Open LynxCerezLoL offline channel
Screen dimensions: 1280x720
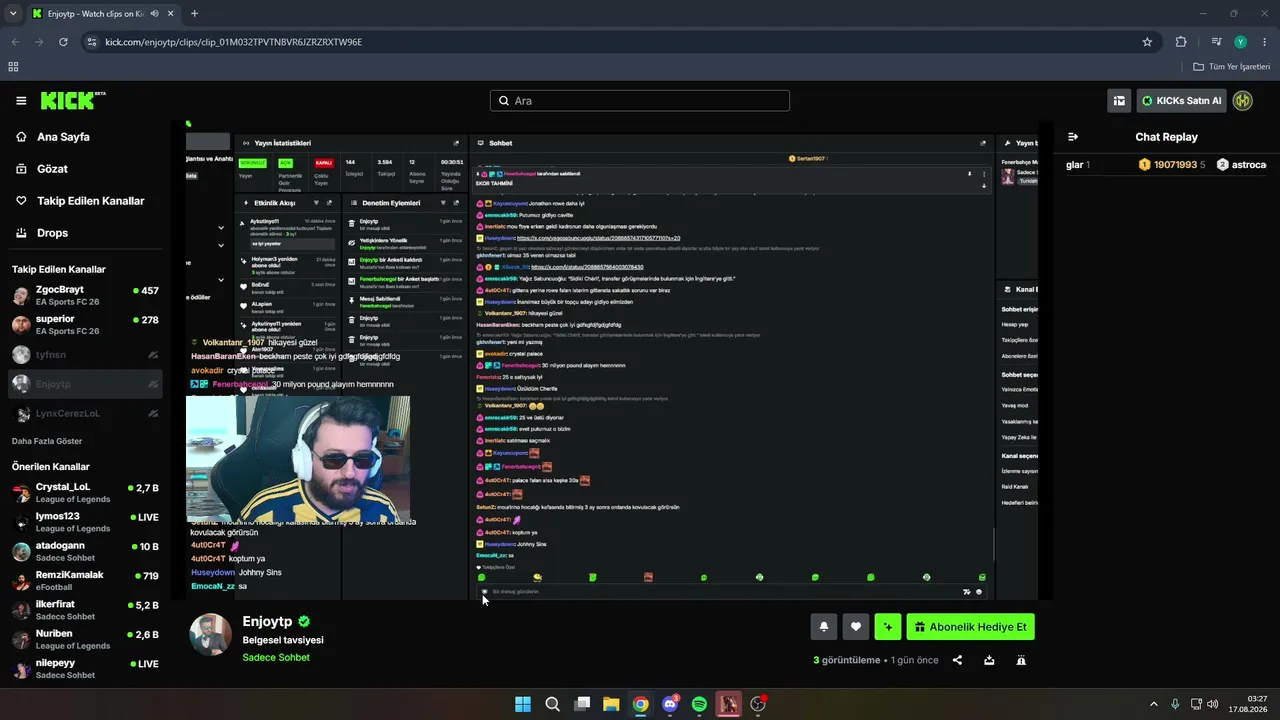coord(85,414)
